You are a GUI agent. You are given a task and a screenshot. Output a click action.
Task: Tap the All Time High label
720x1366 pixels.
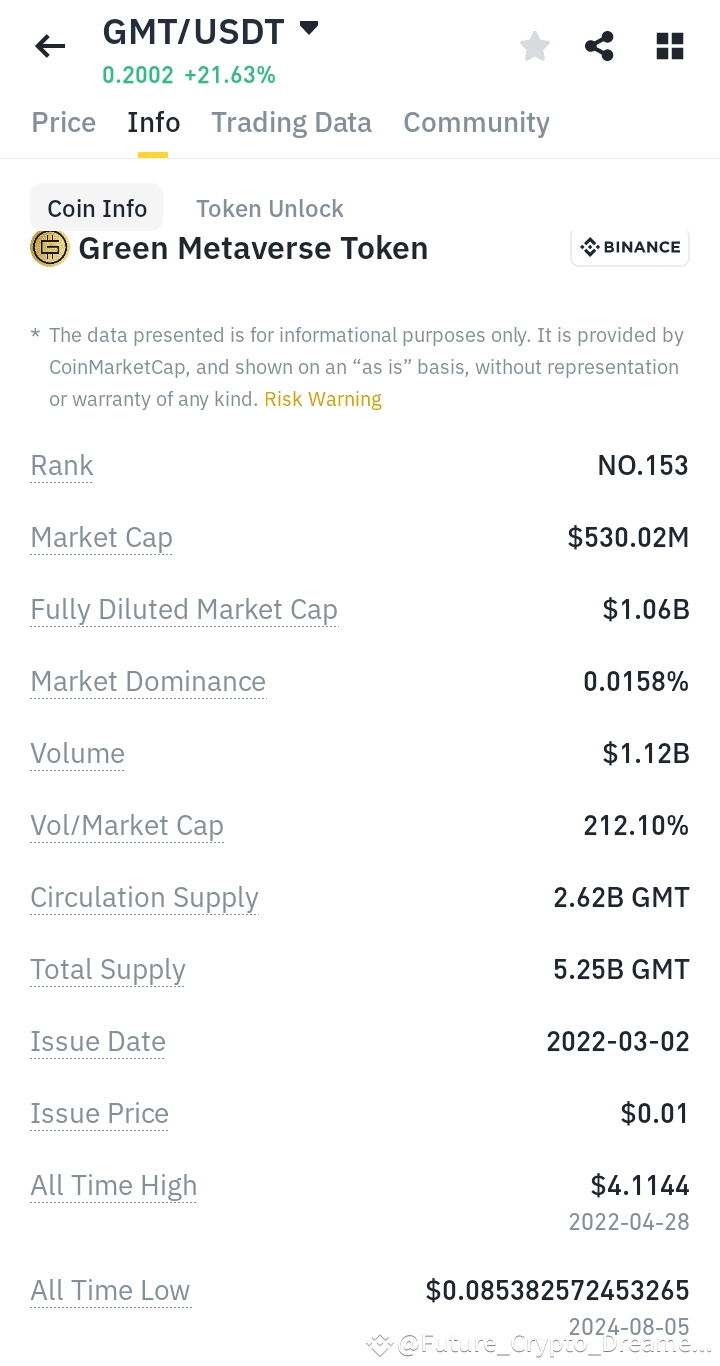(x=113, y=1186)
